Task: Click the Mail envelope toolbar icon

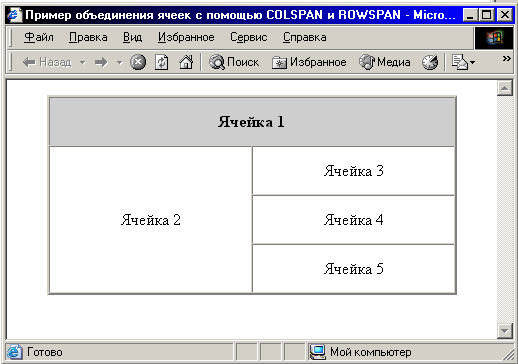Action: (x=459, y=62)
